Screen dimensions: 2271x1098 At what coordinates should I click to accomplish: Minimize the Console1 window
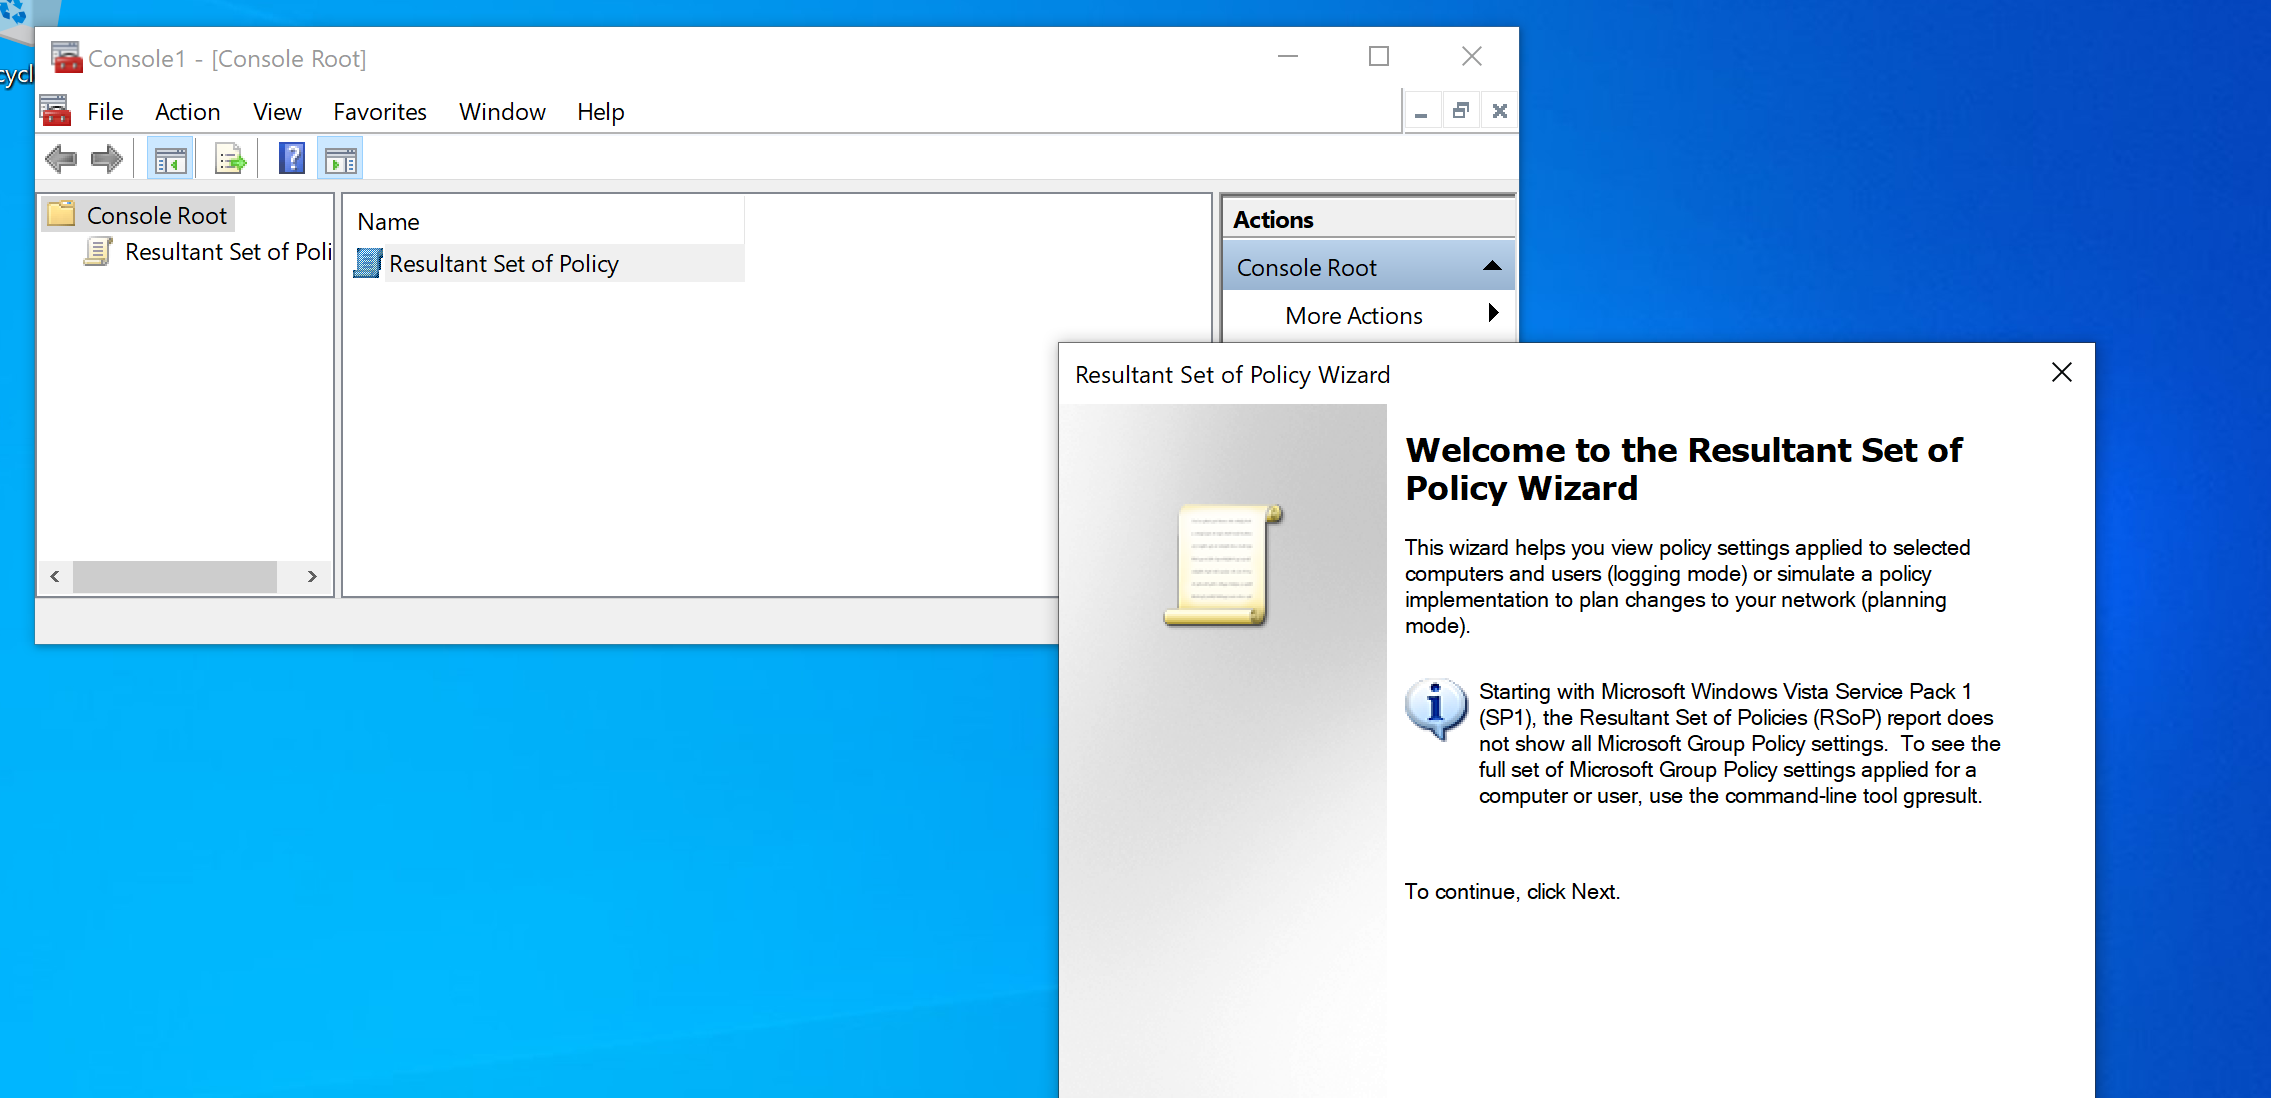tap(1288, 56)
